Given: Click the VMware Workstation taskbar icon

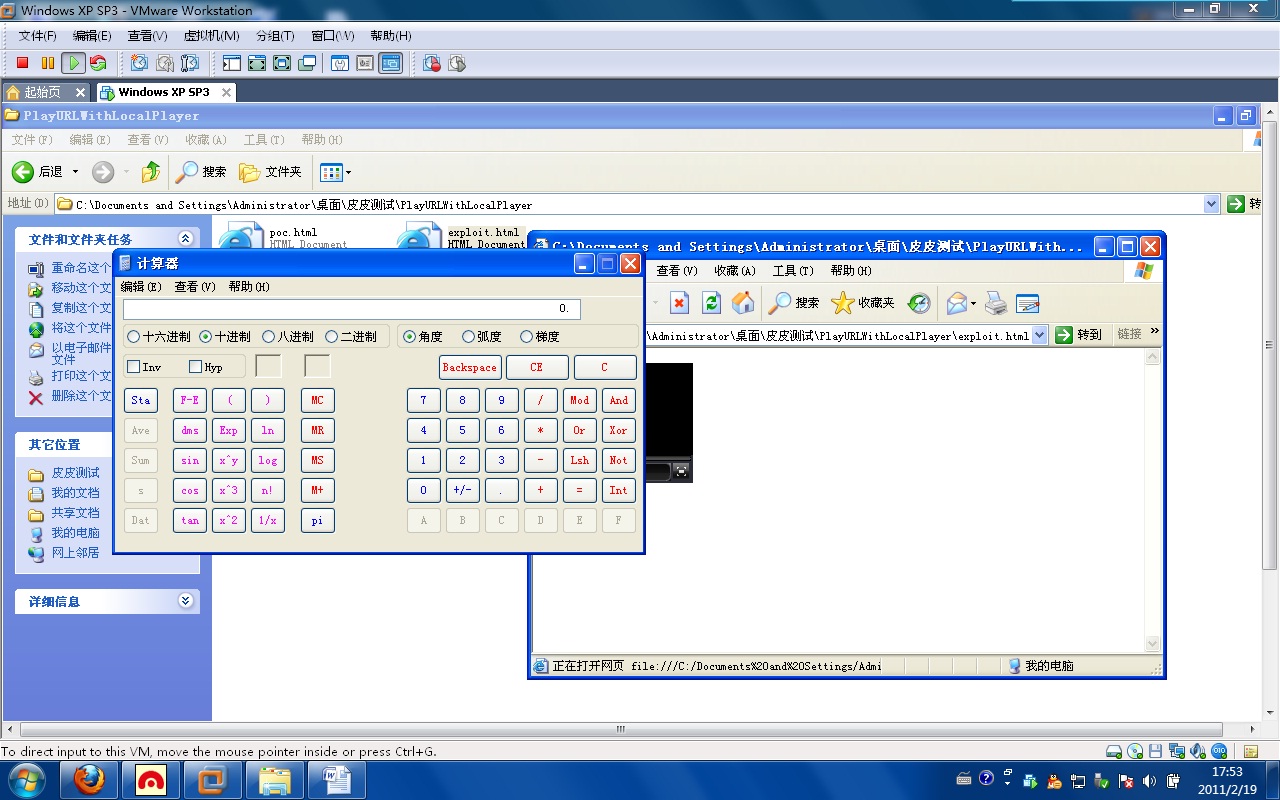Looking at the screenshot, I should click(x=213, y=780).
